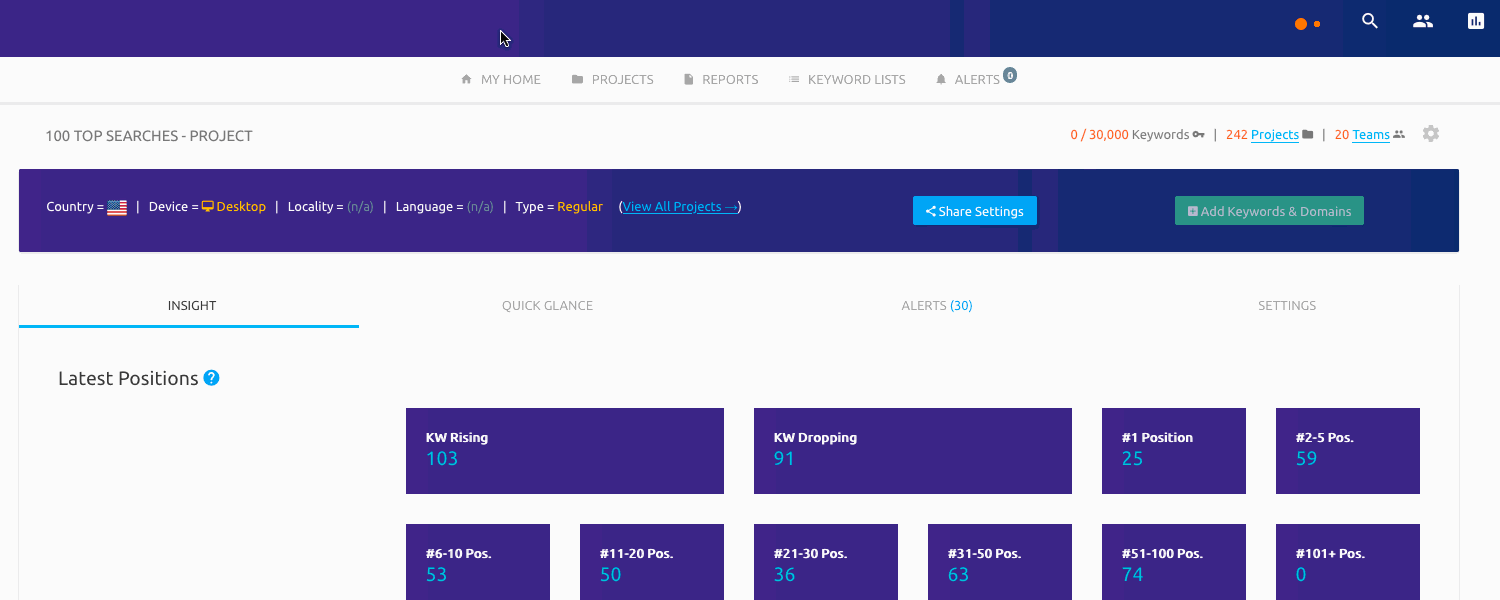Open the users icon in top bar
1500x600 pixels.
(1423, 21)
